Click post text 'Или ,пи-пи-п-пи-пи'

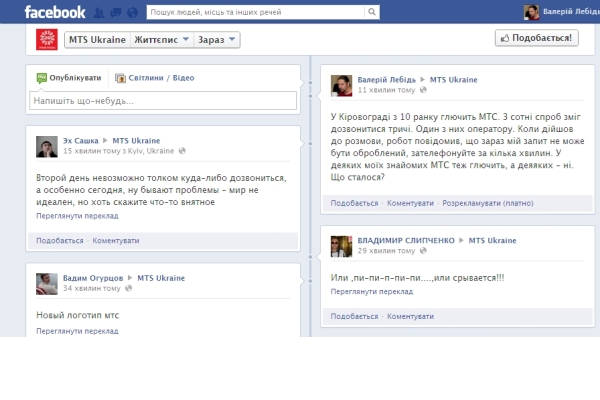417,278
